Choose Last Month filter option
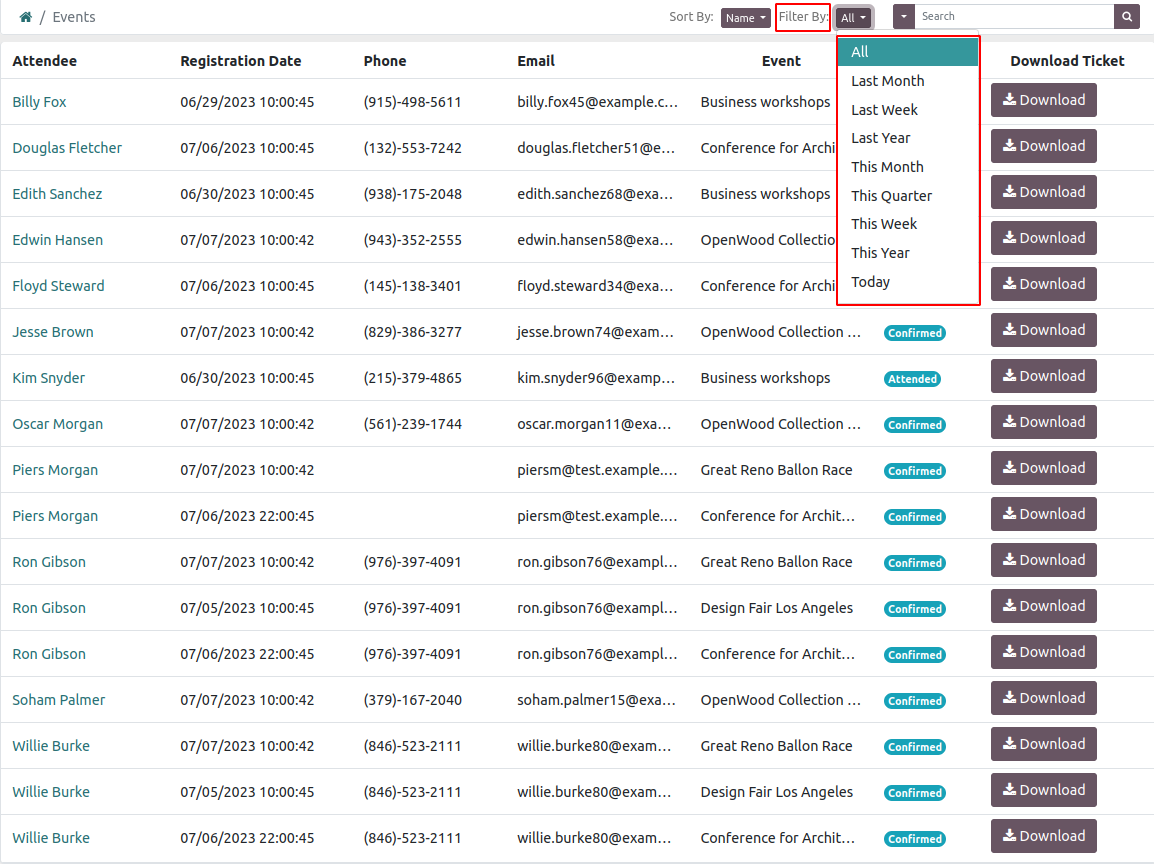Image resolution: width=1154 pixels, height=864 pixels. tap(908, 81)
